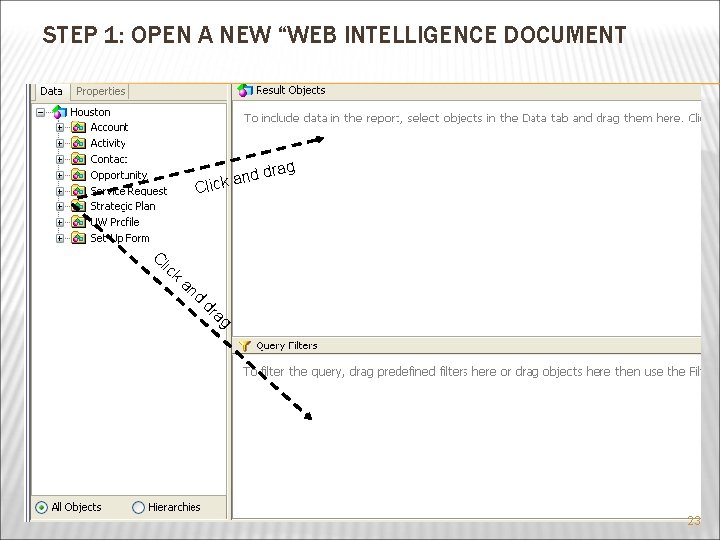The width and height of the screenshot is (720, 540).
Task: Click the Query Filters header text
Action: click(287, 346)
